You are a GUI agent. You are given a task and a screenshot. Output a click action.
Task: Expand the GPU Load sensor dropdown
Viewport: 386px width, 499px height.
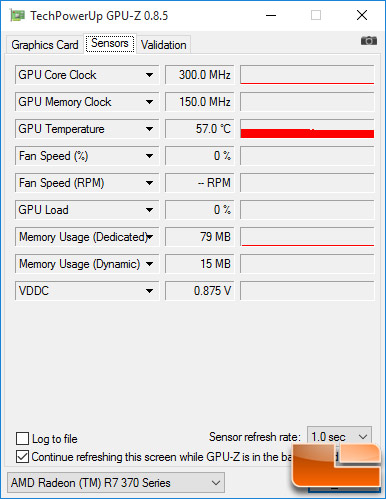coord(149,210)
